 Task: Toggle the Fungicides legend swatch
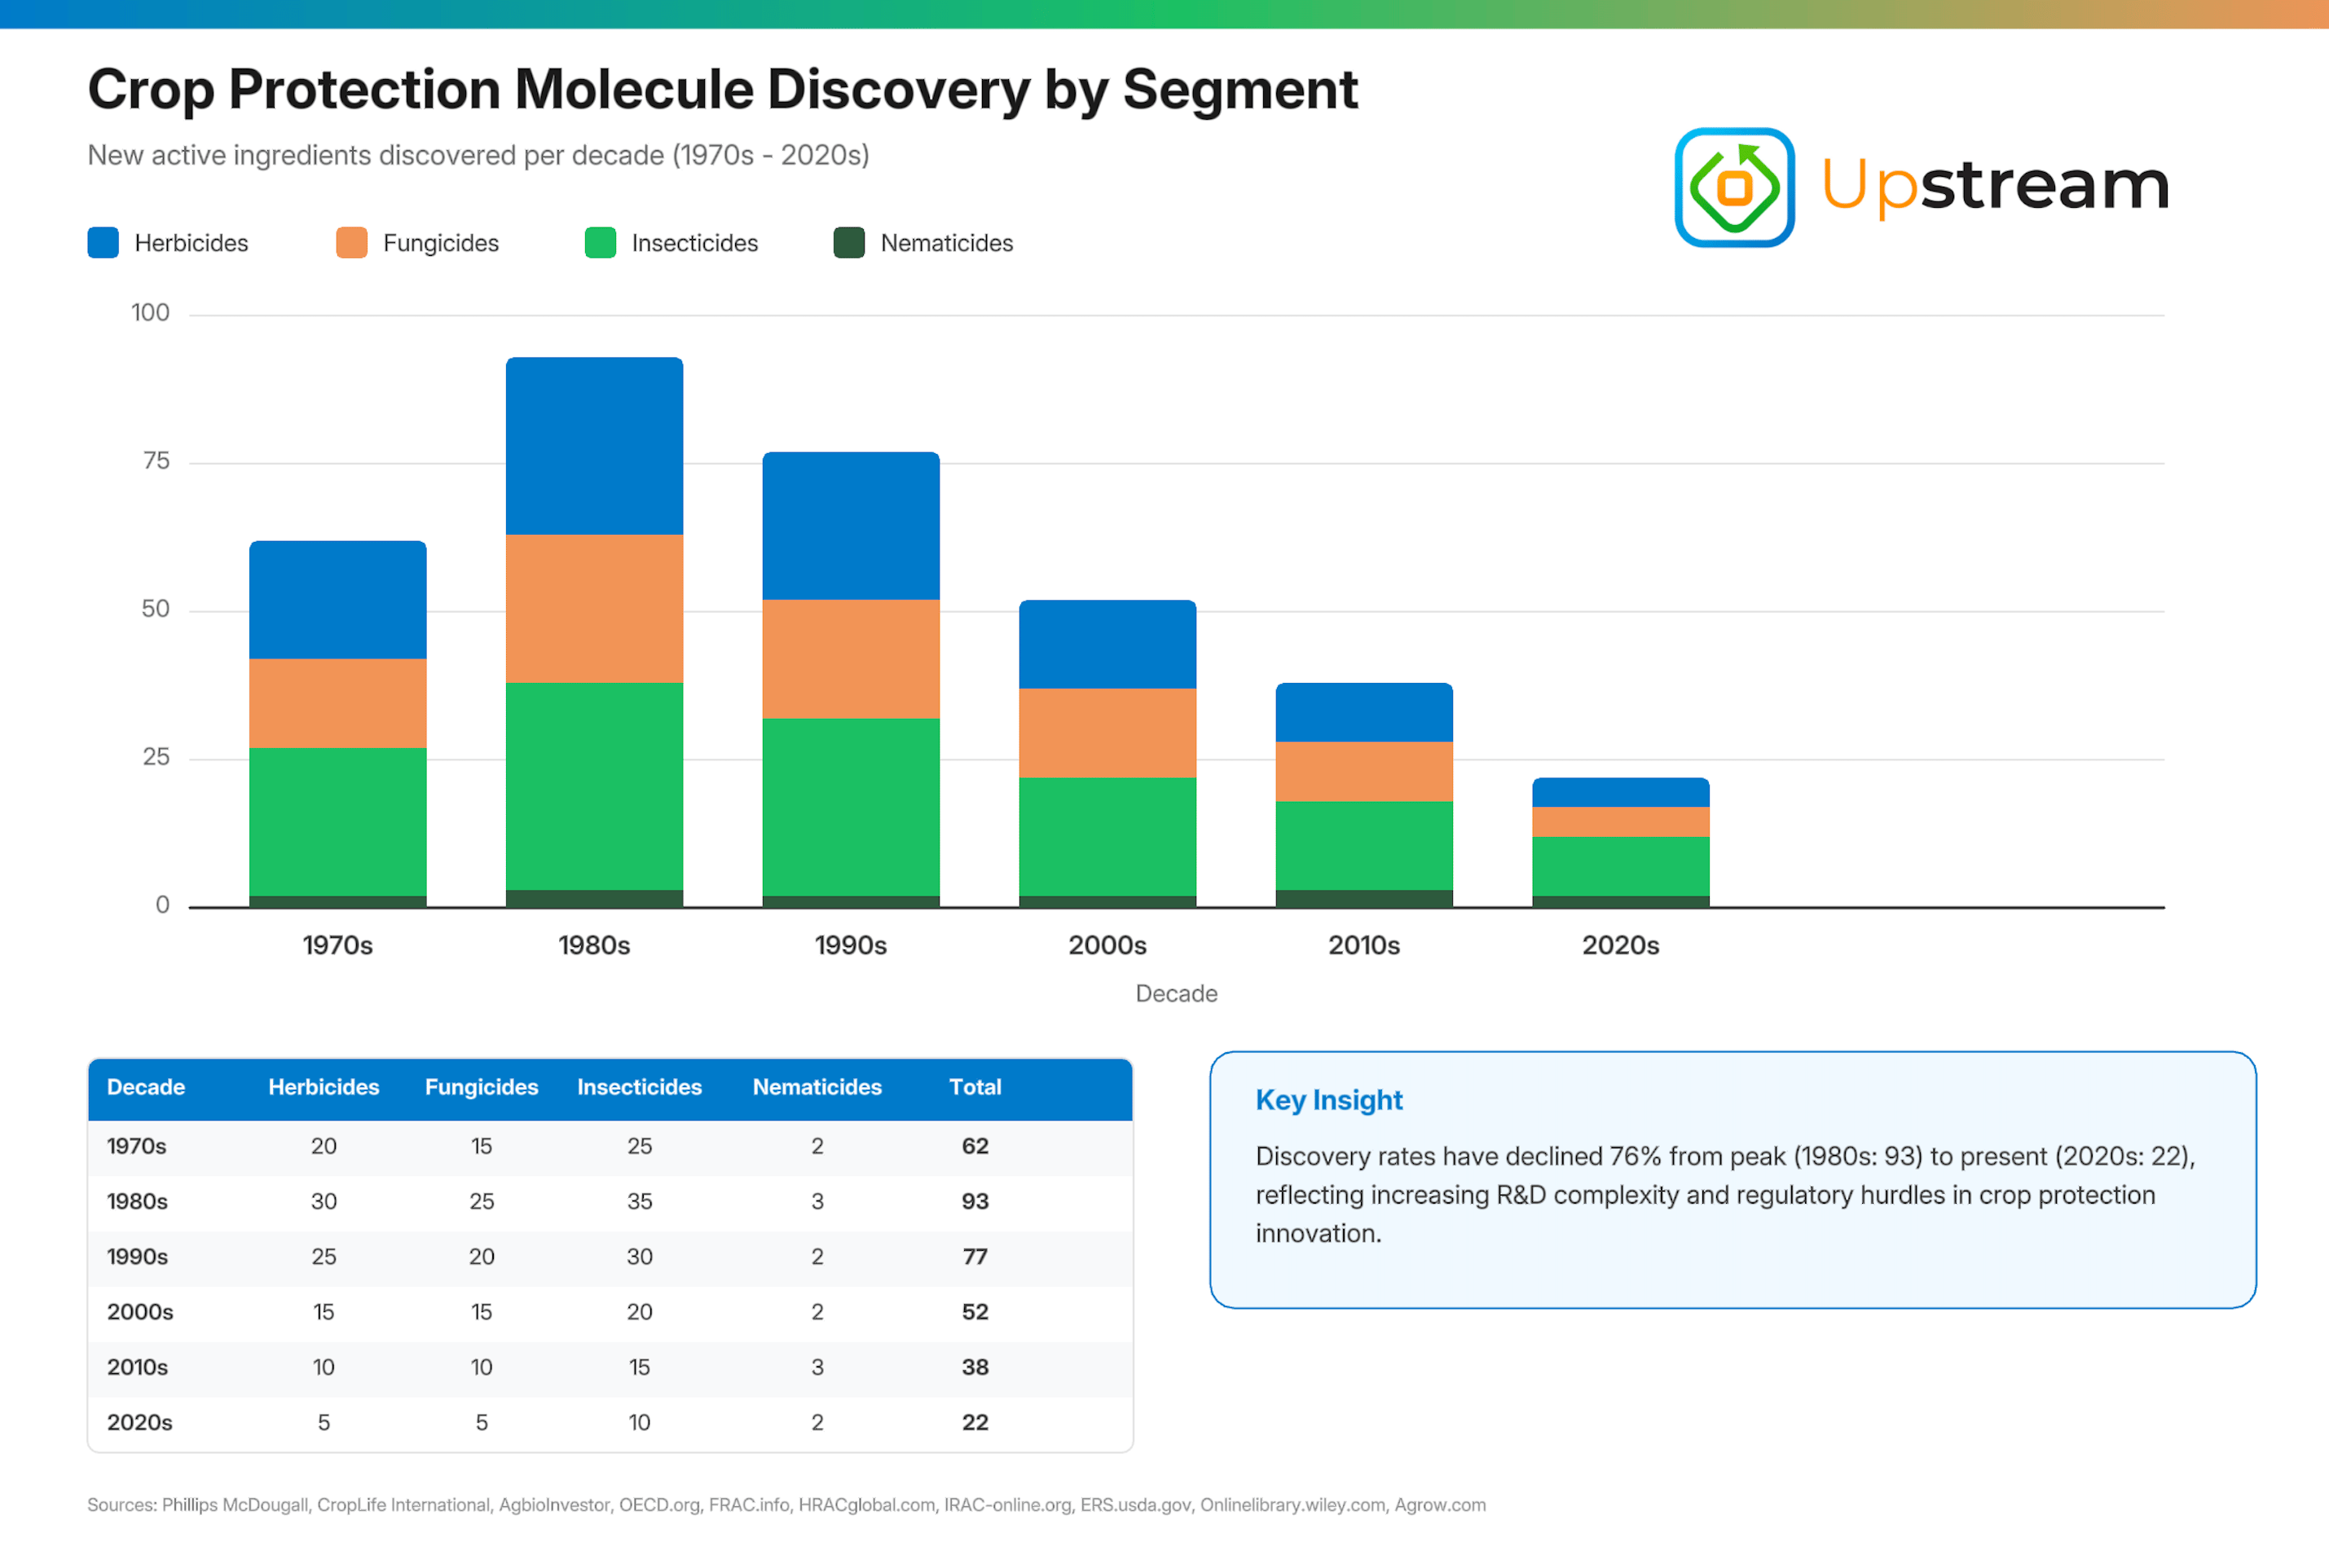point(351,243)
